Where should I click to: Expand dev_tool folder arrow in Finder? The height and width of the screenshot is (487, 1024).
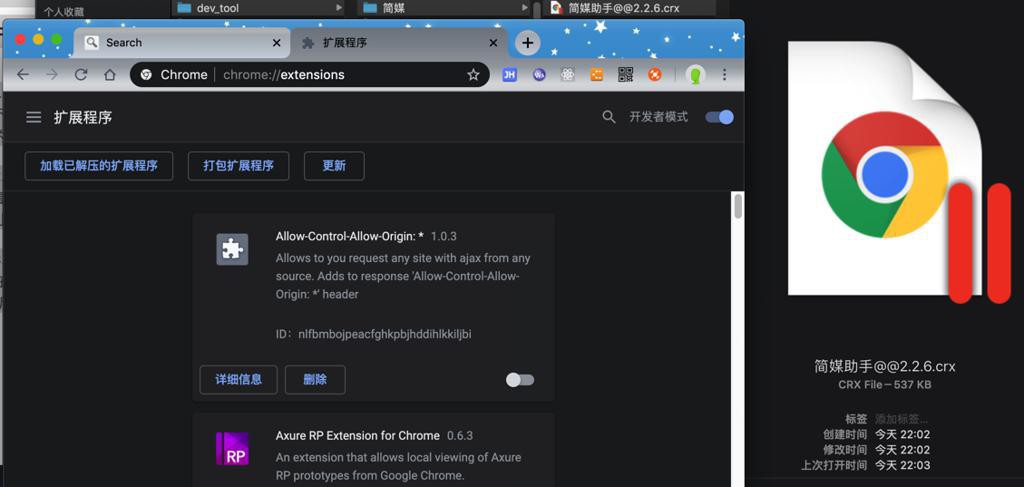[x=339, y=8]
